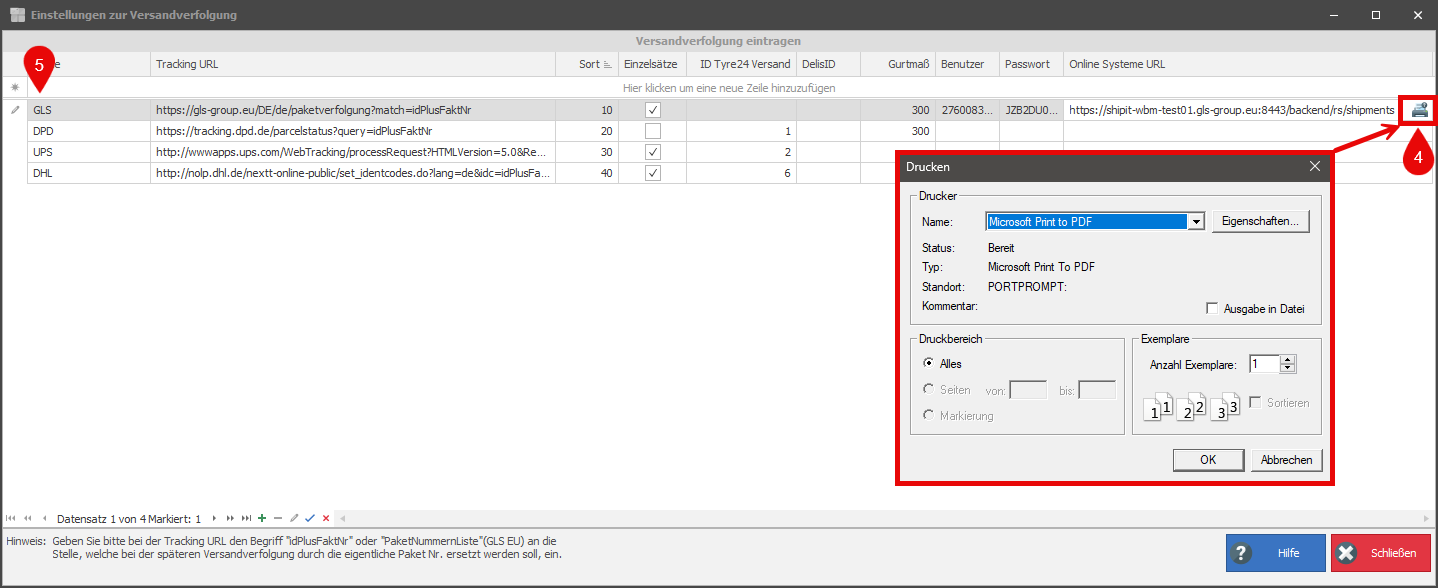Select the Seiten print range option
The image size is (1438, 588).
930,390
